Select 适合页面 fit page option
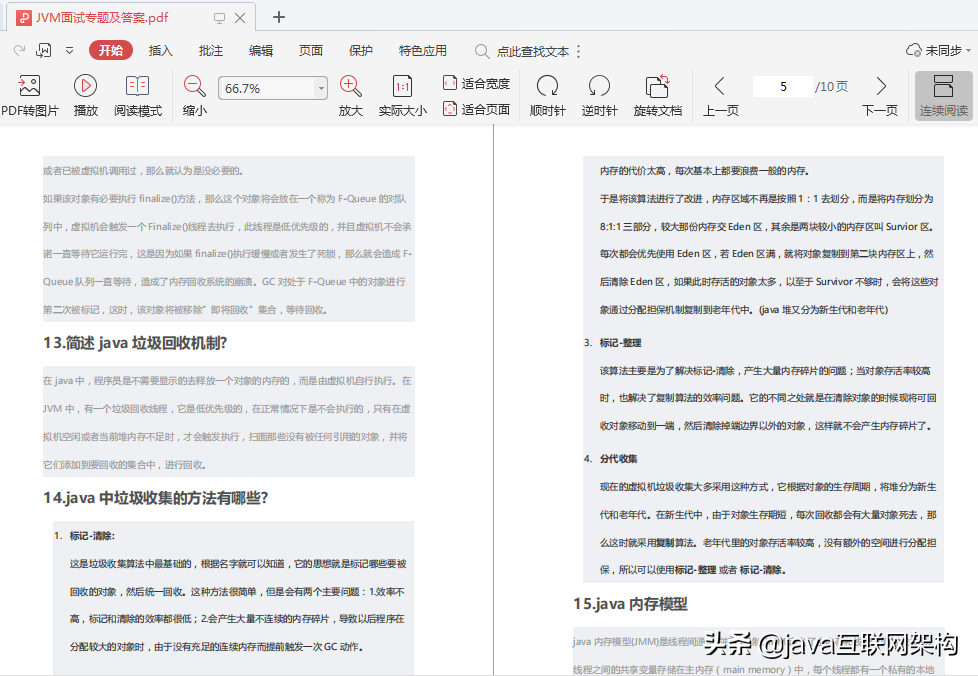Image resolution: width=978 pixels, height=676 pixels. pyautogui.click(x=477, y=109)
